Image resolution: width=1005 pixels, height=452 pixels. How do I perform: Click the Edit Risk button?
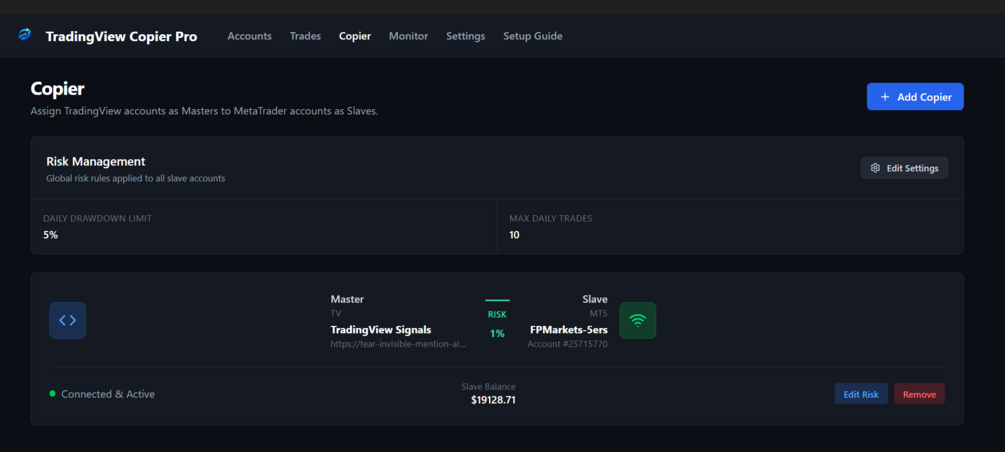click(x=861, y=394)
